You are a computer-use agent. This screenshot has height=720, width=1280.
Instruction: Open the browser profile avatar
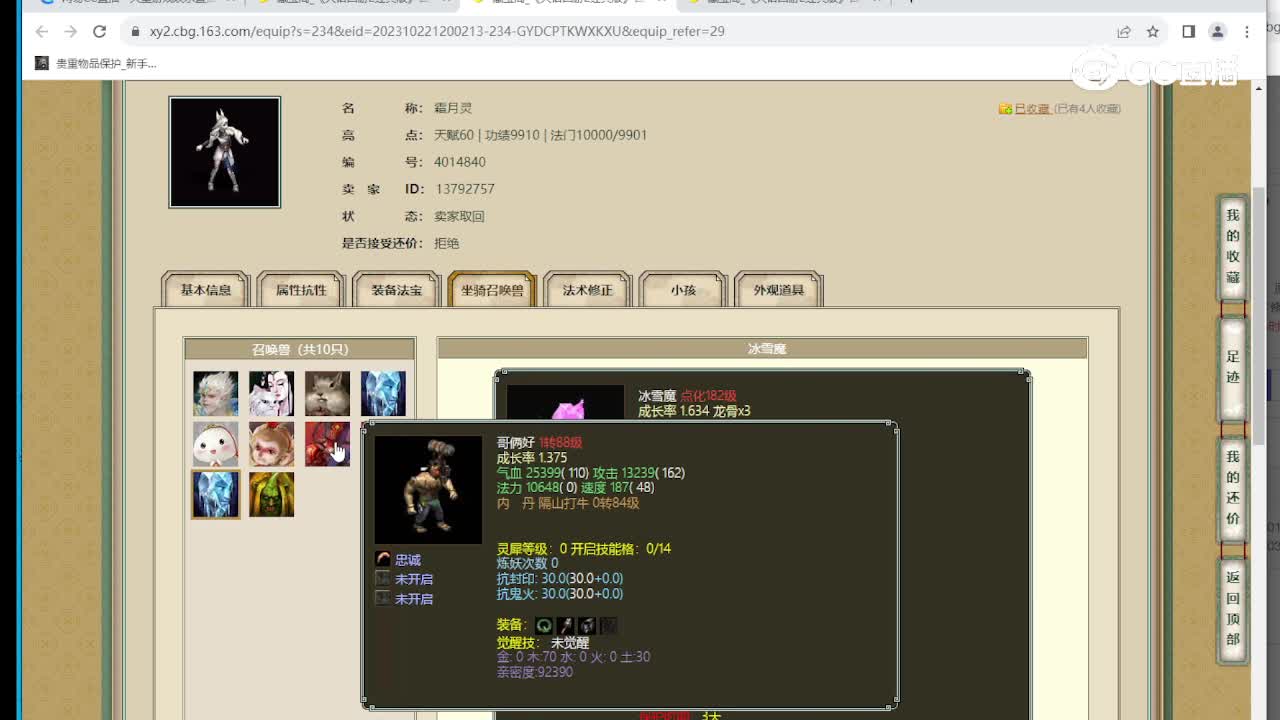point(1217,32)
